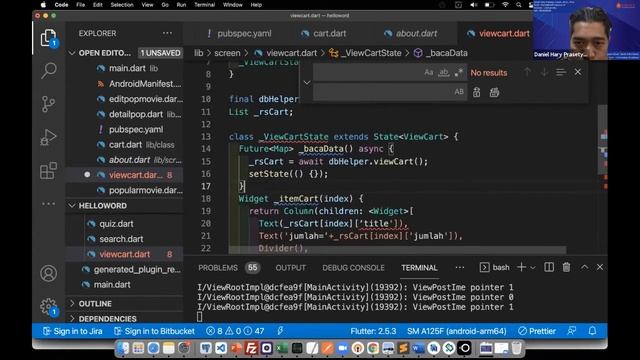Open the Terminal menu in menu bar
640x360 pixels.
click(204, 5)
